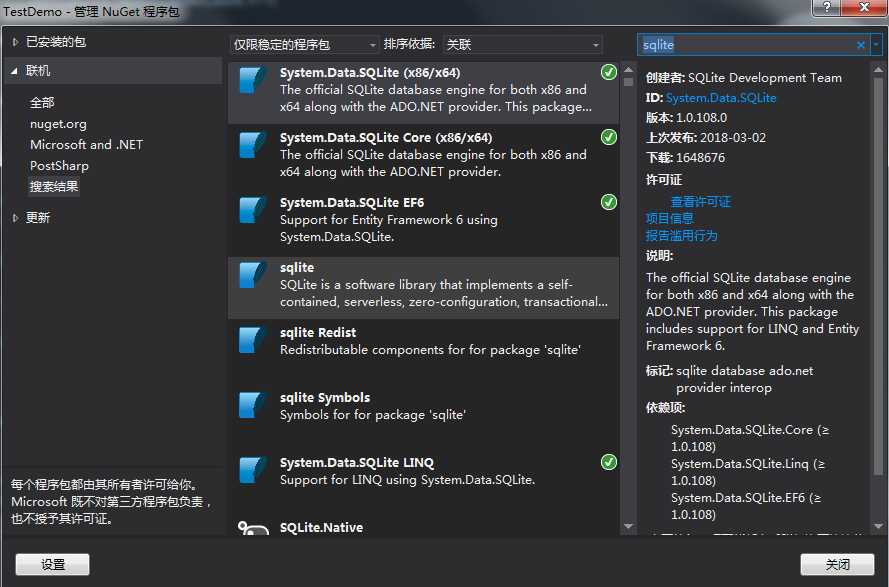Click the download count 1648676

click(700, 158)
